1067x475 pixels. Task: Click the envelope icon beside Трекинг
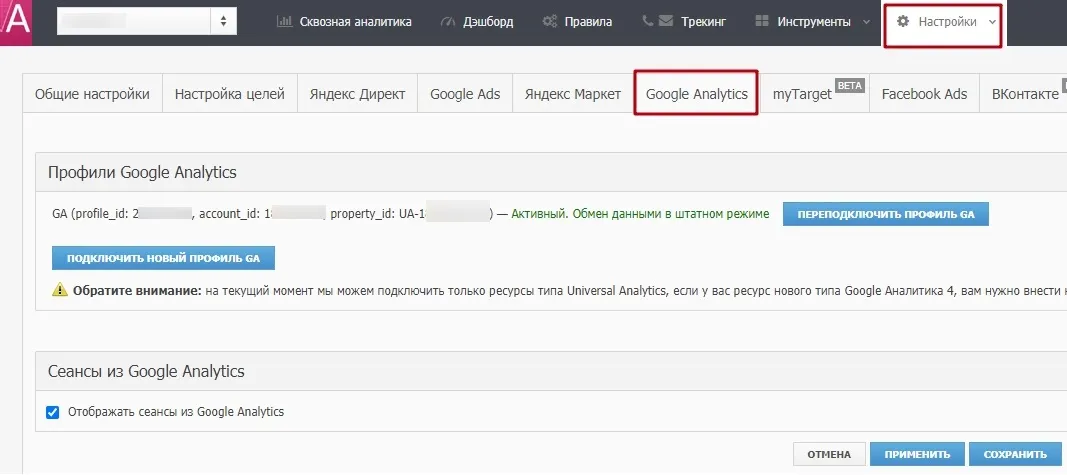tap(666, 21)
